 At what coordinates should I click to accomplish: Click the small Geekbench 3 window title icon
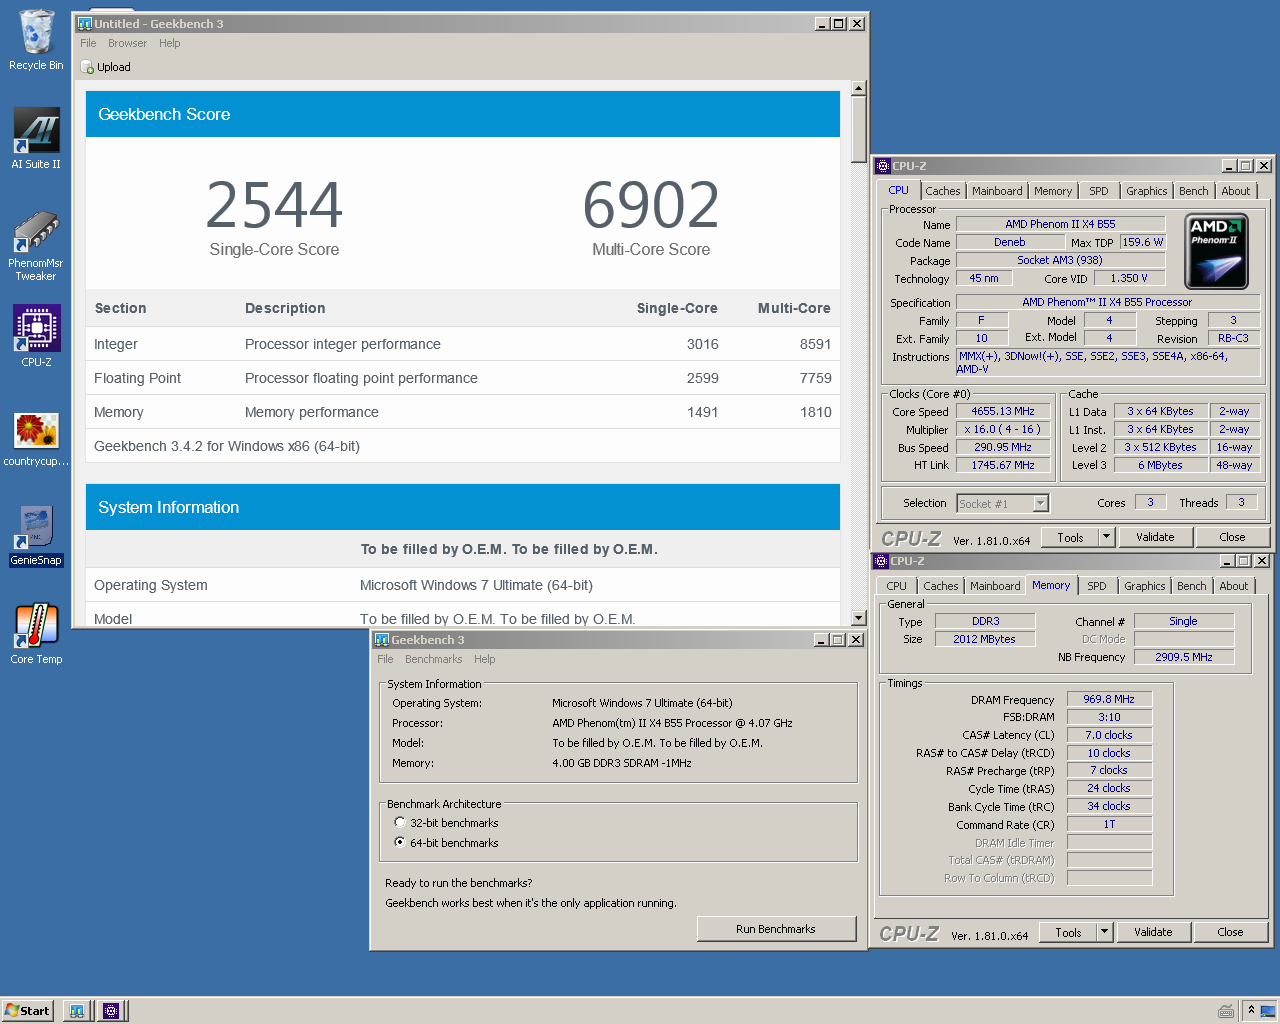(x=381, y=640)
